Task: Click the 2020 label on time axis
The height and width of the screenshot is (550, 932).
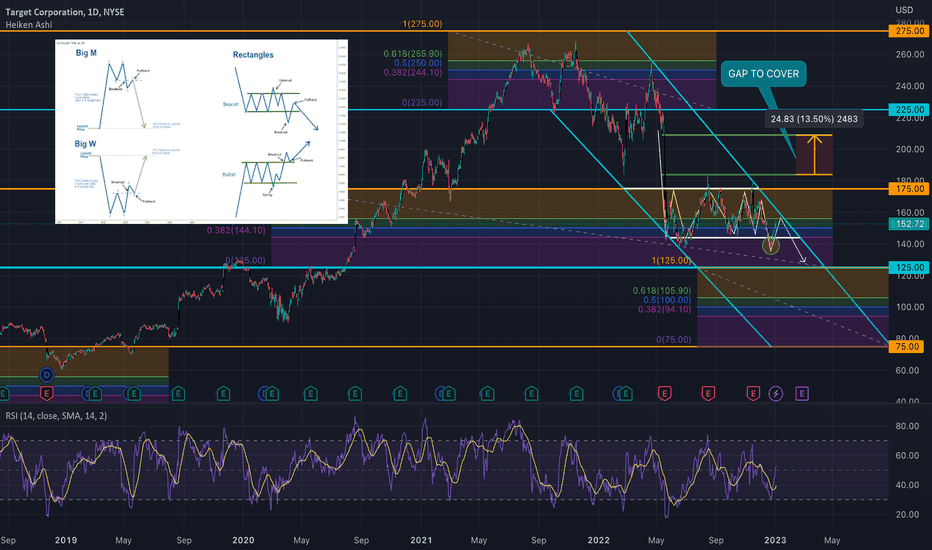Action: pos(243,540)
